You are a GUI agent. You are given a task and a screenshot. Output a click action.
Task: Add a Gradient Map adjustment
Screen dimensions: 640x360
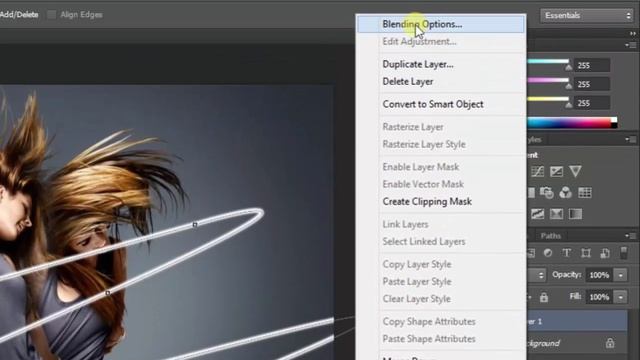pos(575,214)
